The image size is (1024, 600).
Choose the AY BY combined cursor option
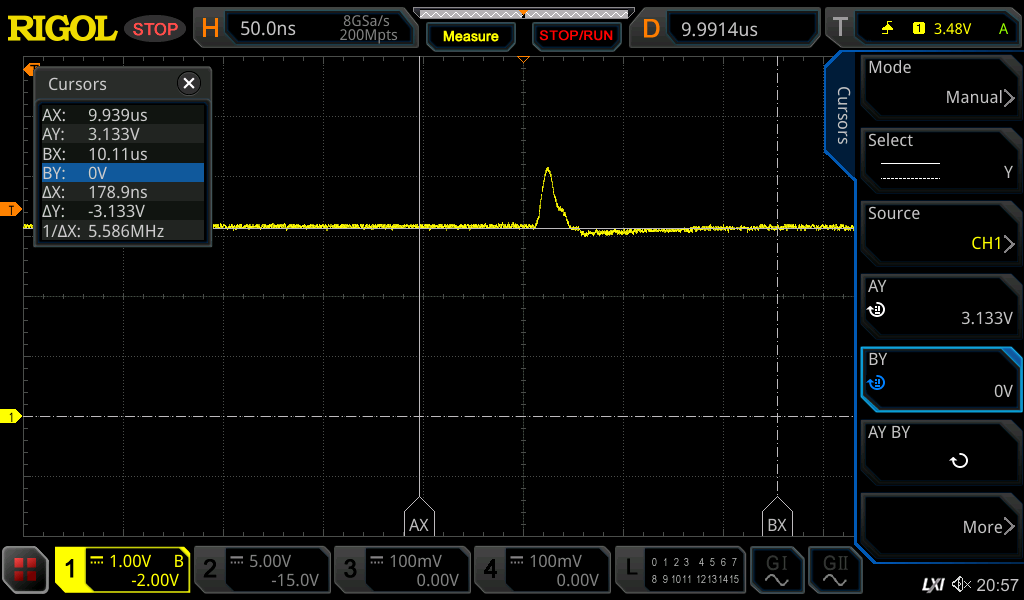pos(941,451)
